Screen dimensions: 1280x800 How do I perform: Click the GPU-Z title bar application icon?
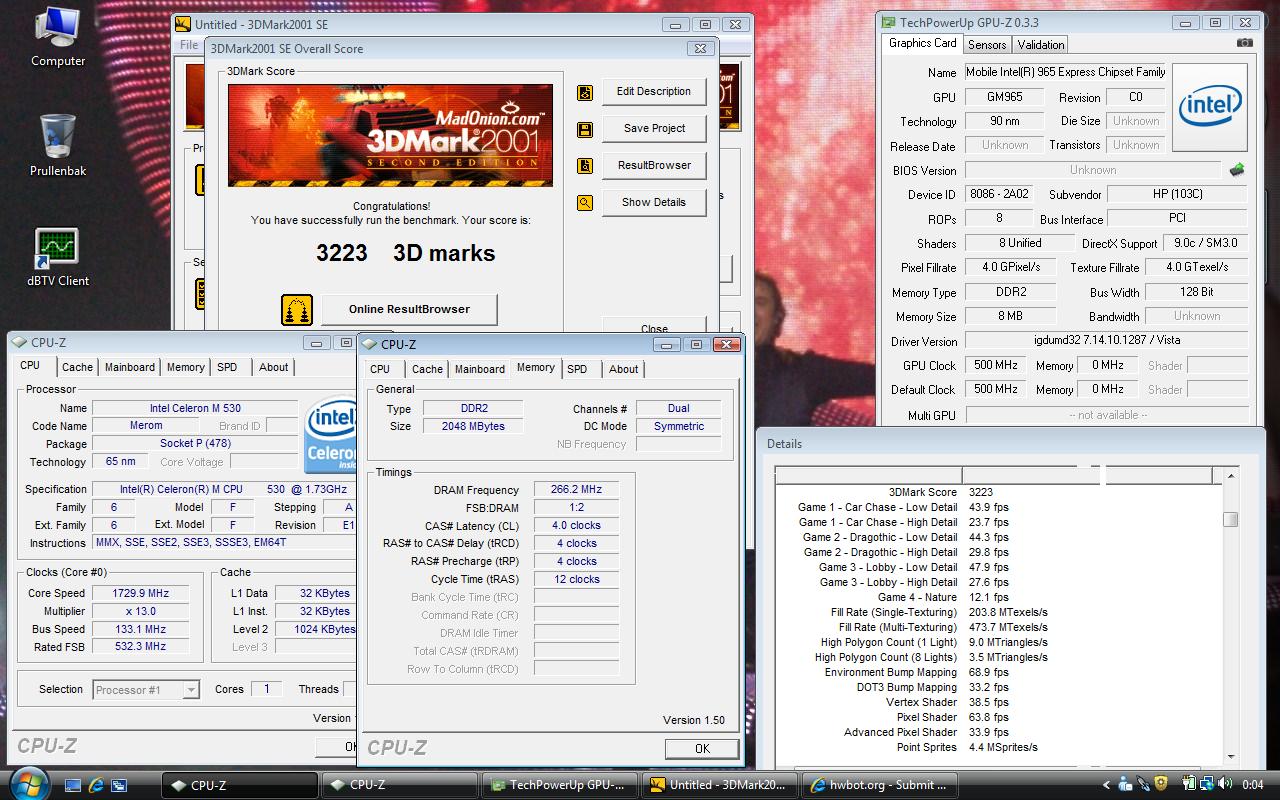point(888,22)
